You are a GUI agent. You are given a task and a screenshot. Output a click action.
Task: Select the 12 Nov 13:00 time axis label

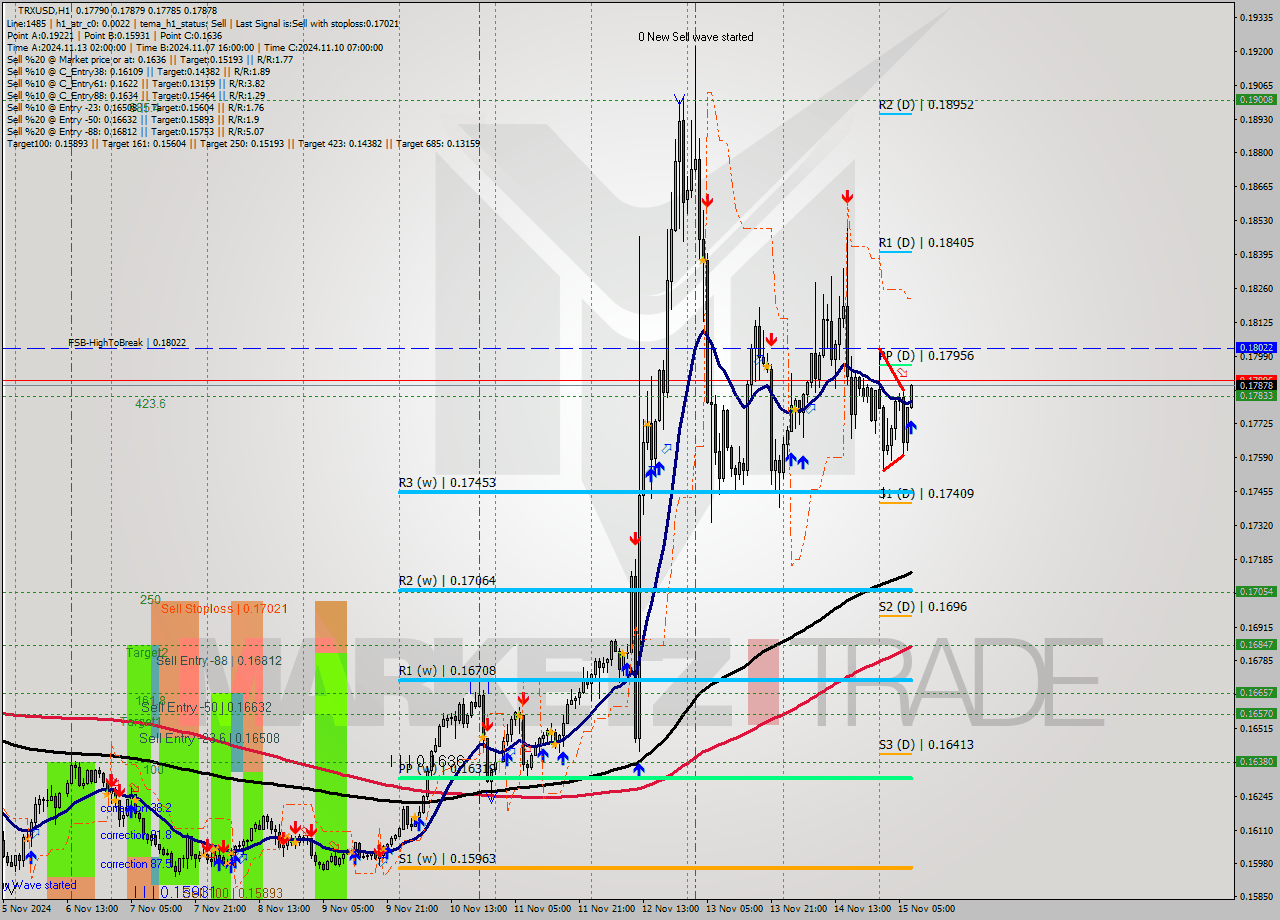(671, 909)
